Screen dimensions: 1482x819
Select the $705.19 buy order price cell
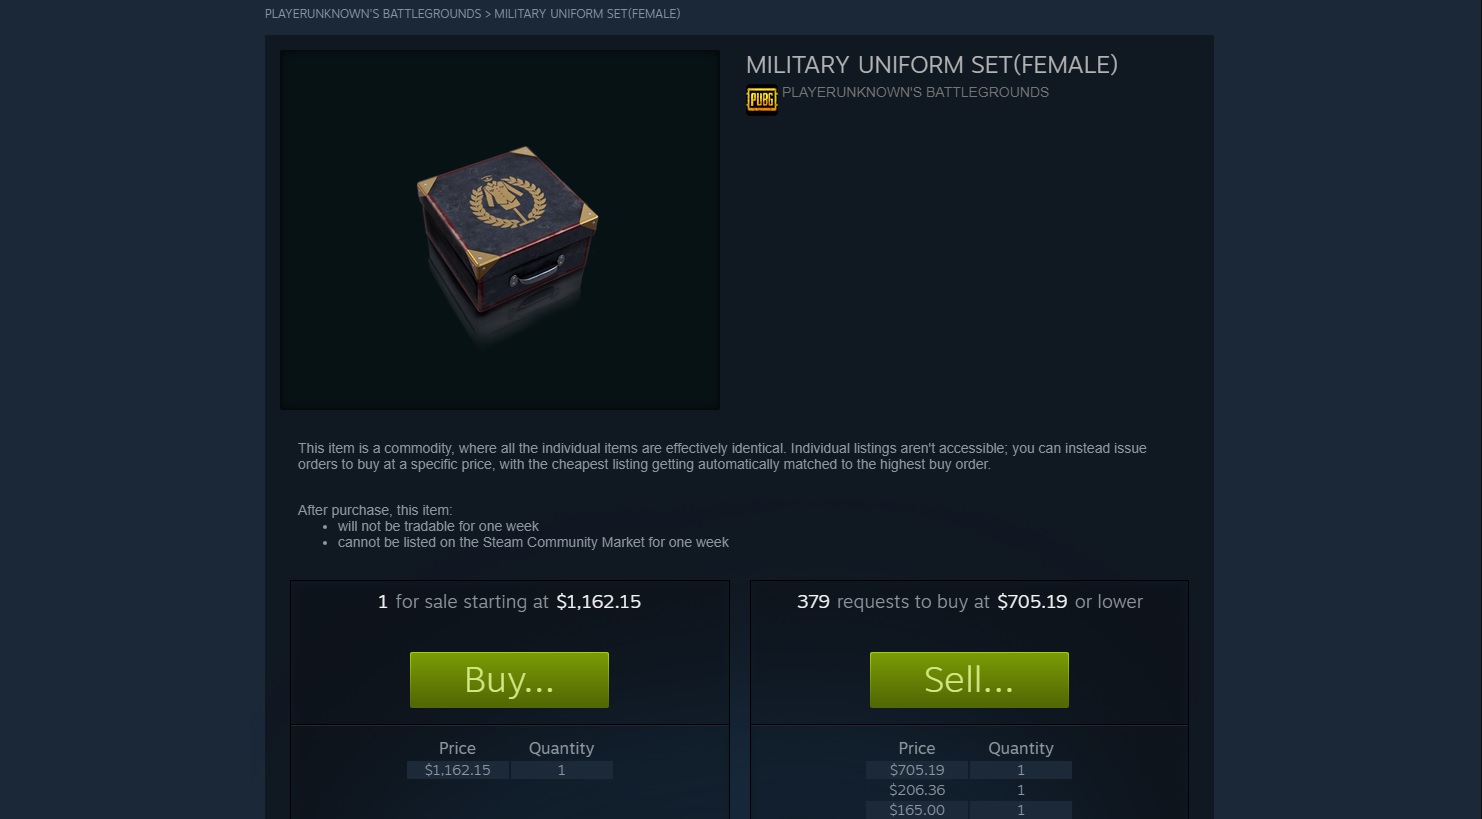click(917, 770)
